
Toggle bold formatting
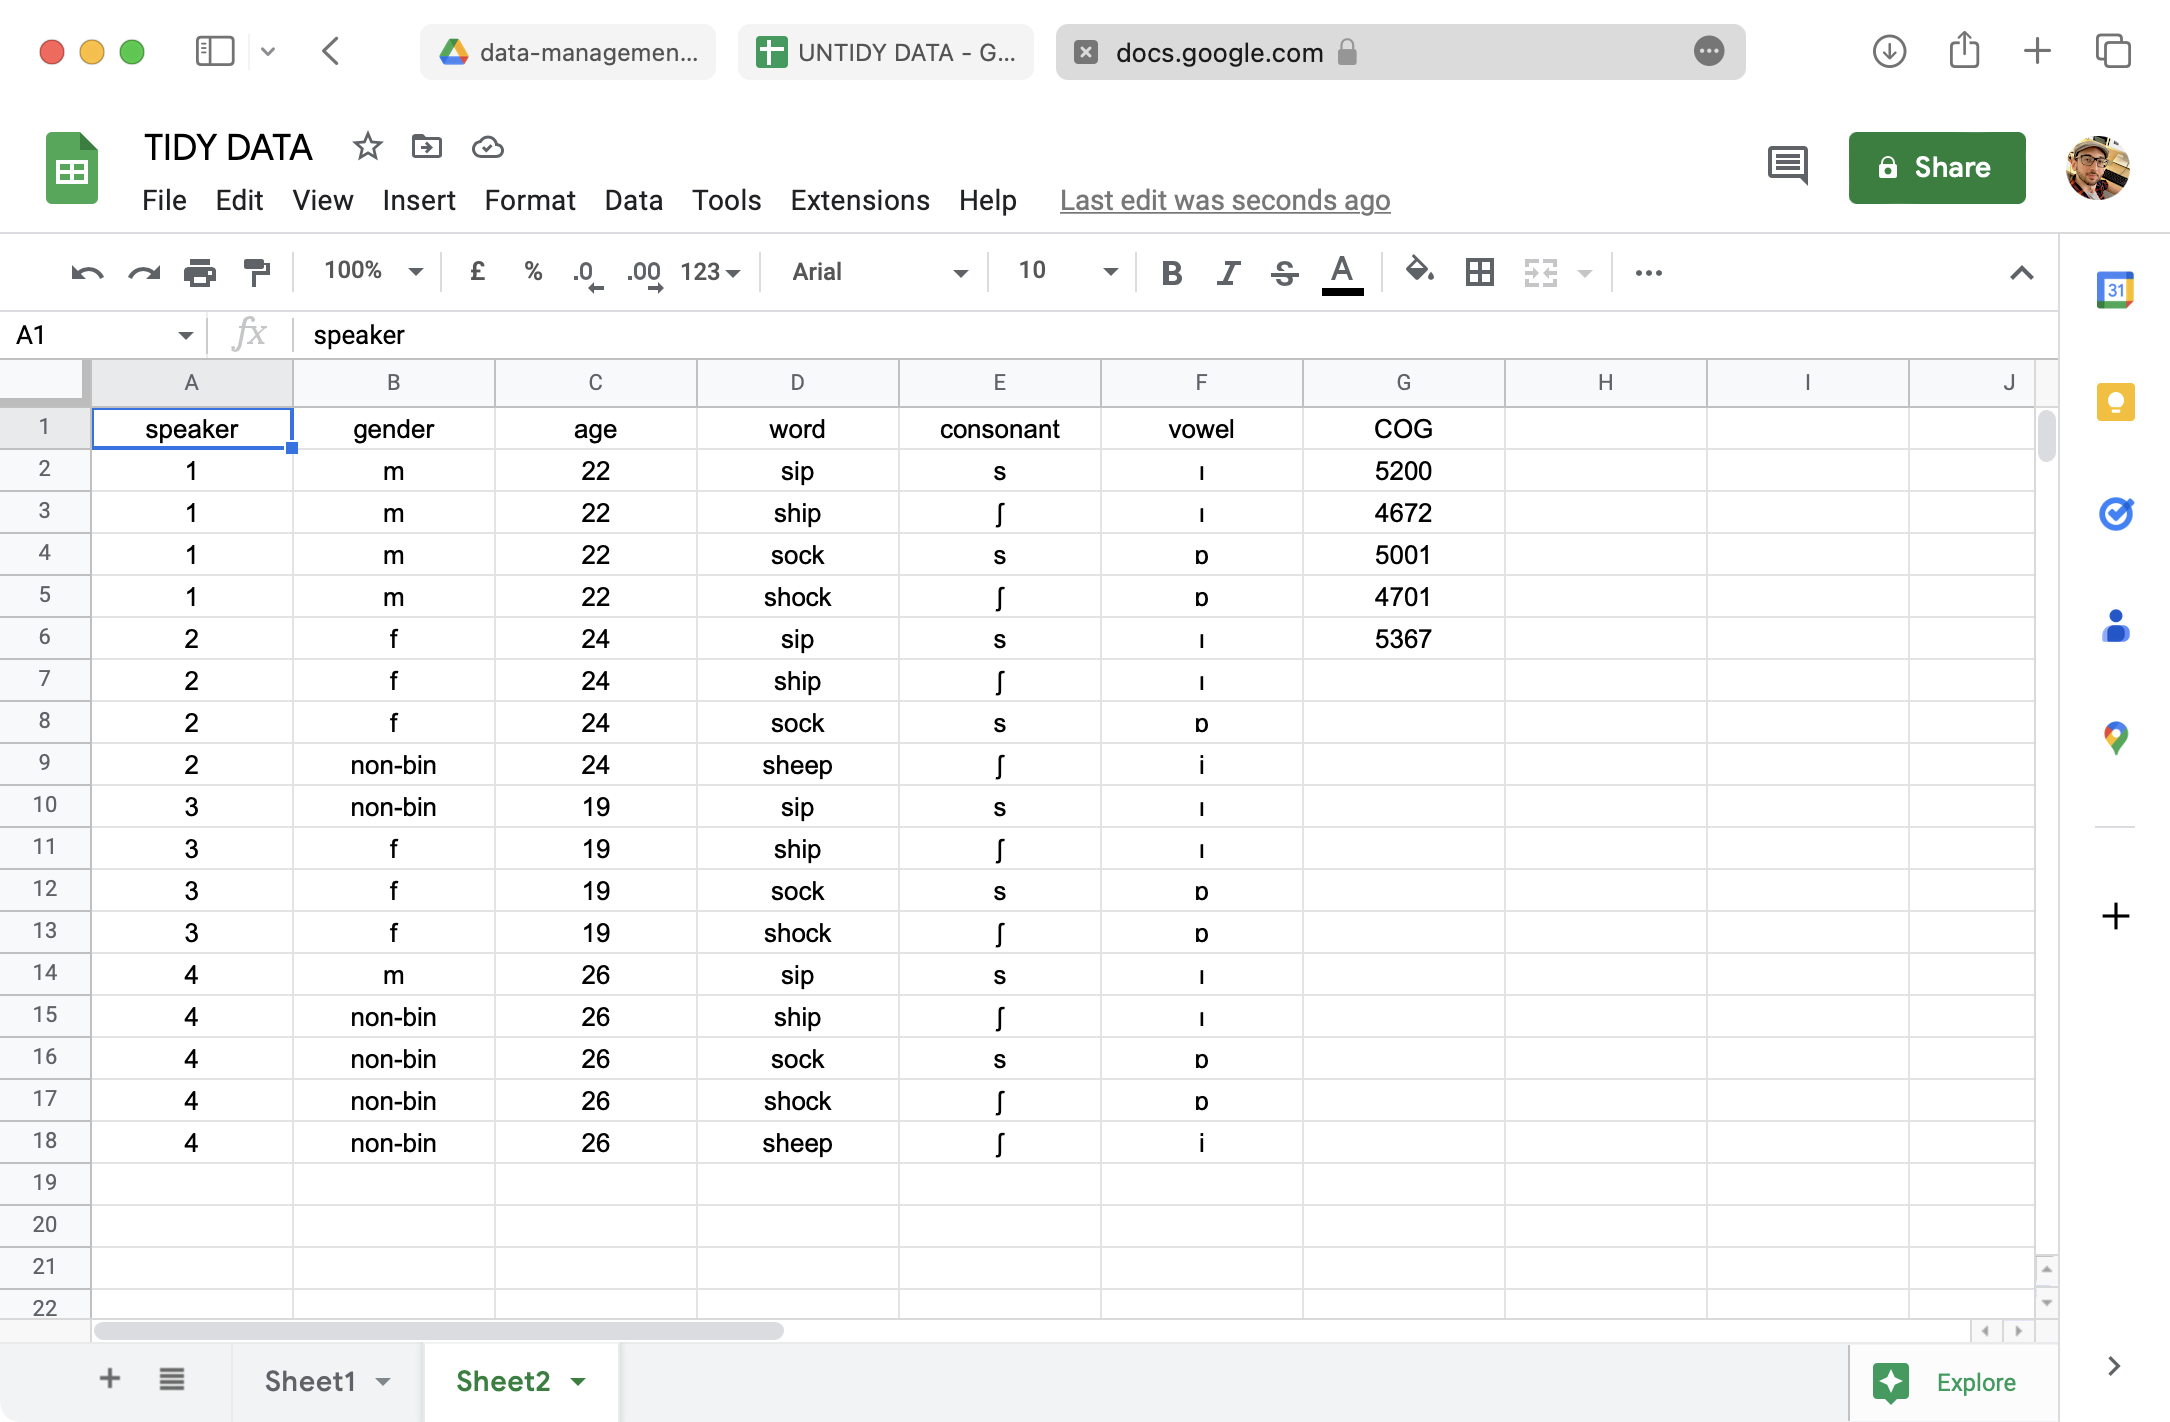[1172, 272]
